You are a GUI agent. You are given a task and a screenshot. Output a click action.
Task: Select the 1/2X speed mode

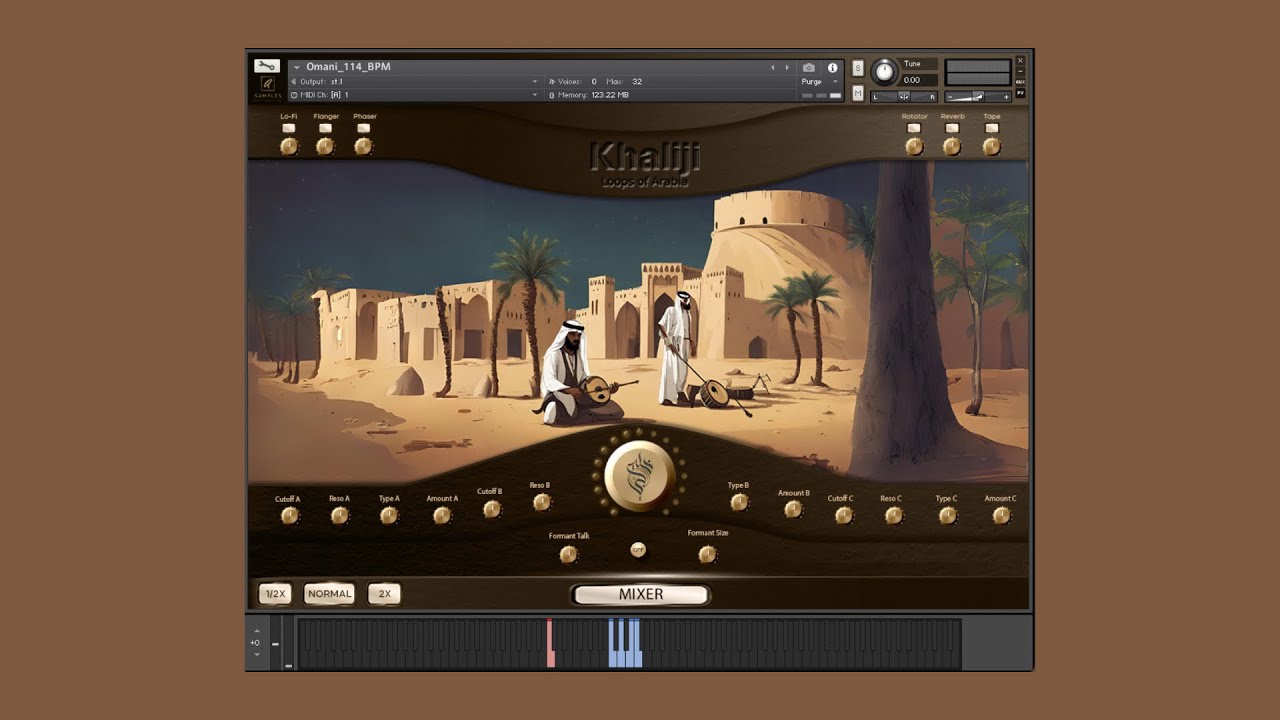pyautogui.click(x=275, y=594)
